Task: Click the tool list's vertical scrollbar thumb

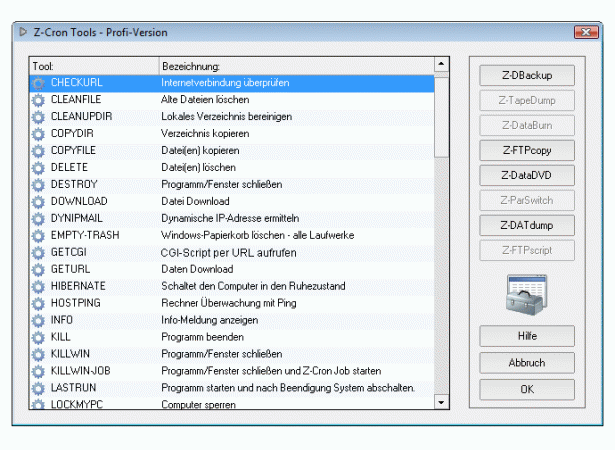Action: pyautogui.click(x=441, y=115)
